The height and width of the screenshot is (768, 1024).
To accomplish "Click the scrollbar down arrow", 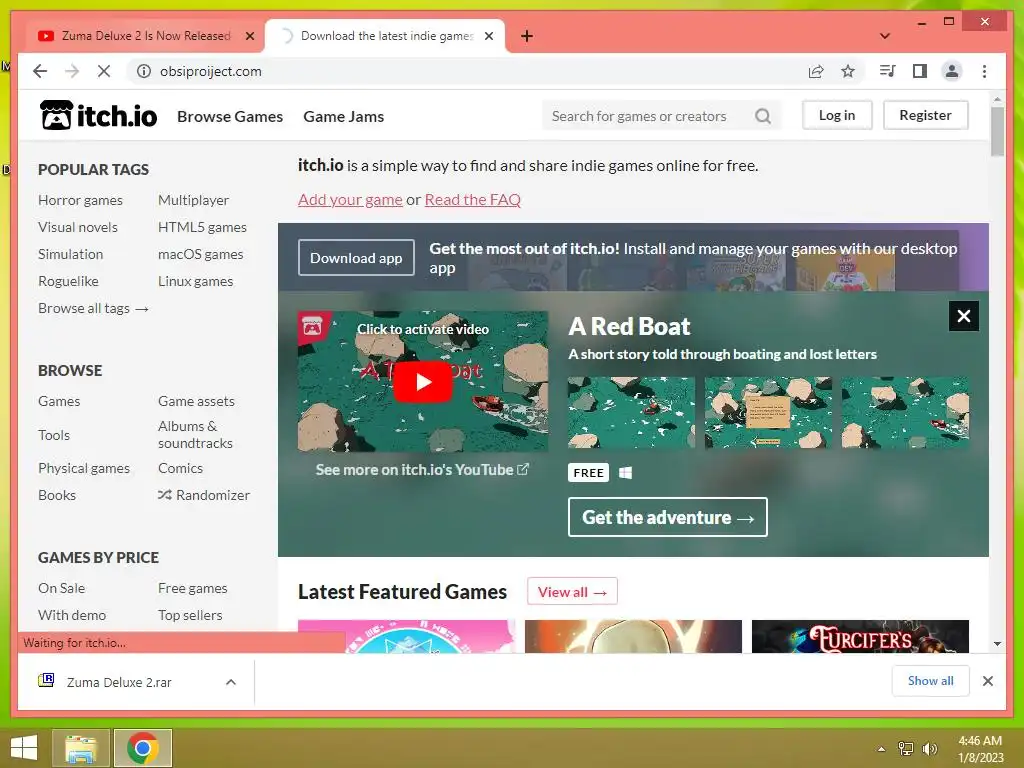I will [x=997, y=644].
